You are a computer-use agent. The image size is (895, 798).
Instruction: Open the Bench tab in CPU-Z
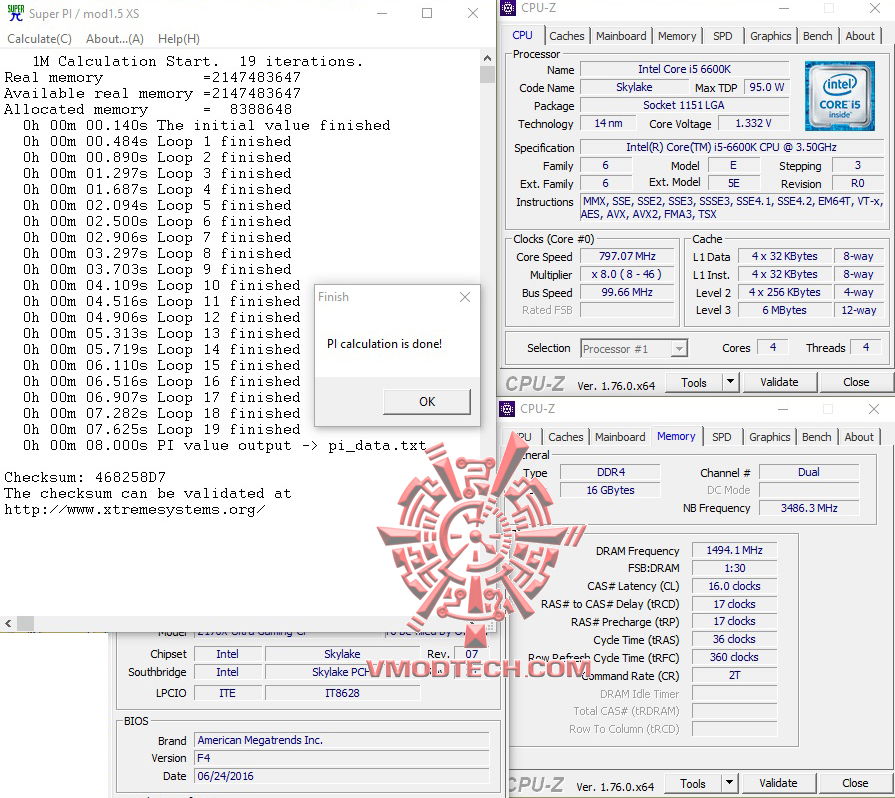point(817,35)
